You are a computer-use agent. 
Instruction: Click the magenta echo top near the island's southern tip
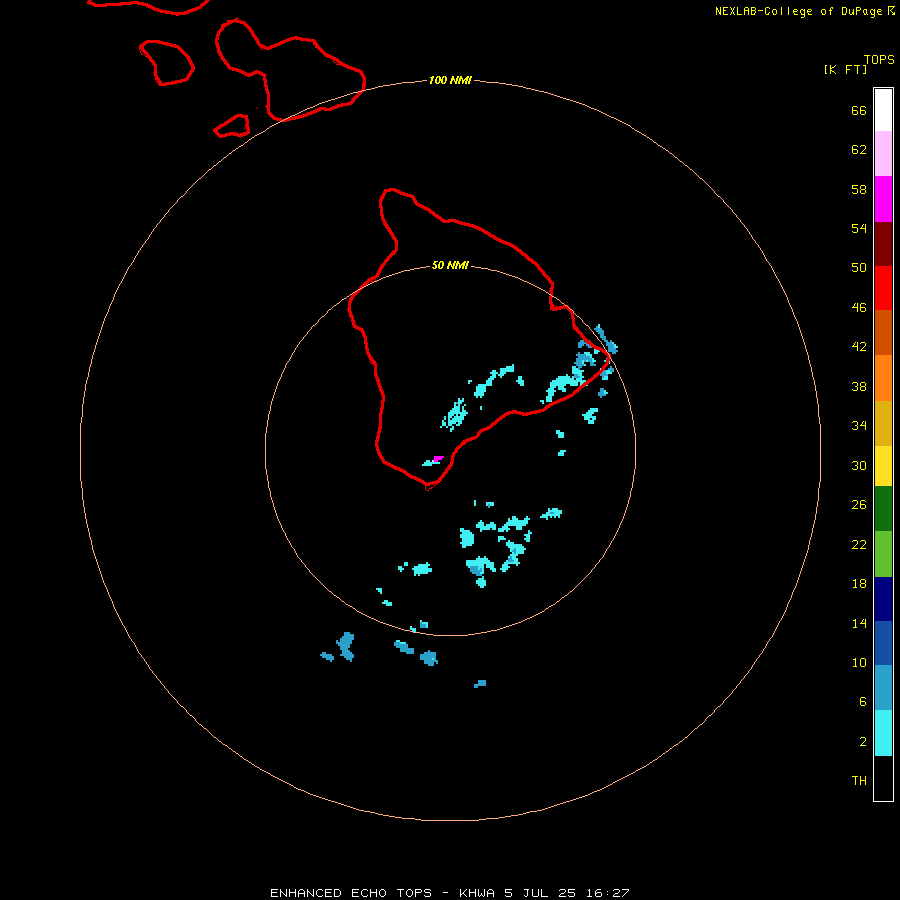click(438, 458)
